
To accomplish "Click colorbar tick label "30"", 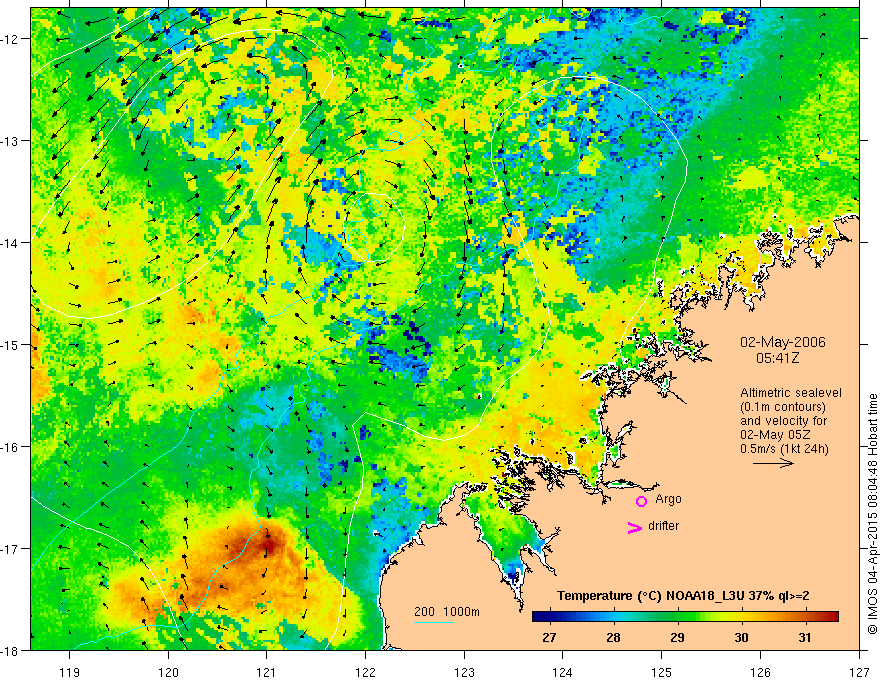I will click(741, 637).
